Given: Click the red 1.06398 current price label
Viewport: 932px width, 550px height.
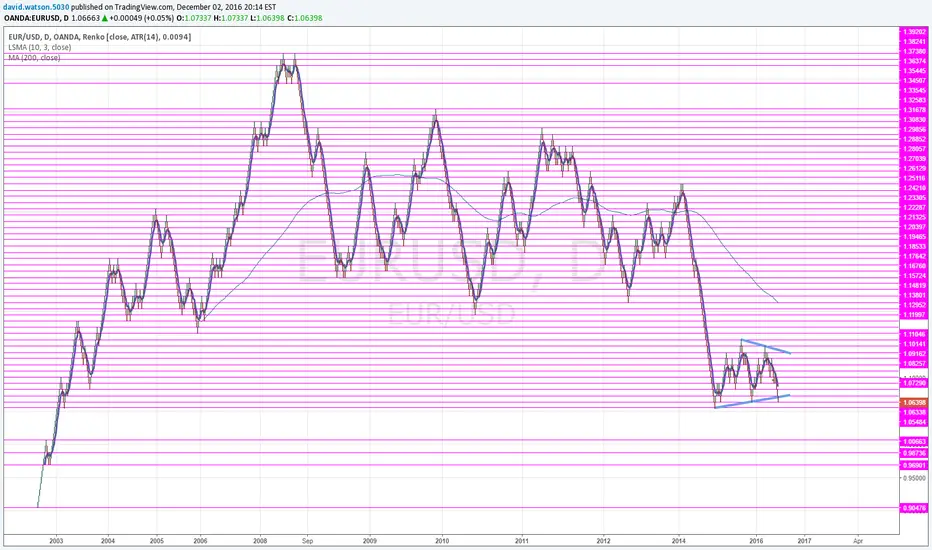Looking at the screenshot, I should (x=914, y=403).
